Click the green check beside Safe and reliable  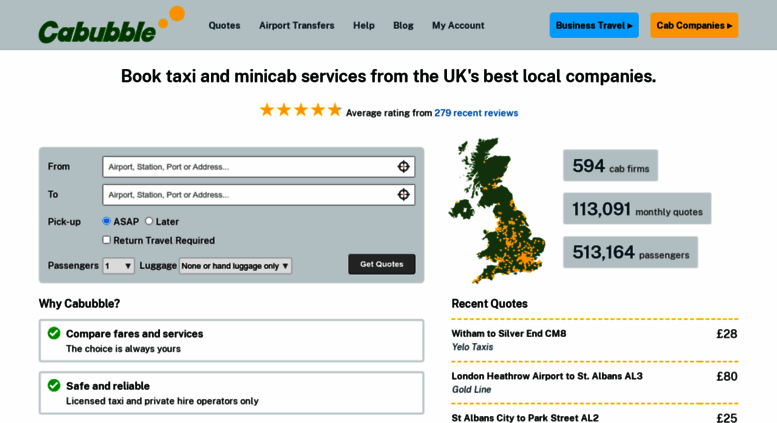(x=54, y=385)
